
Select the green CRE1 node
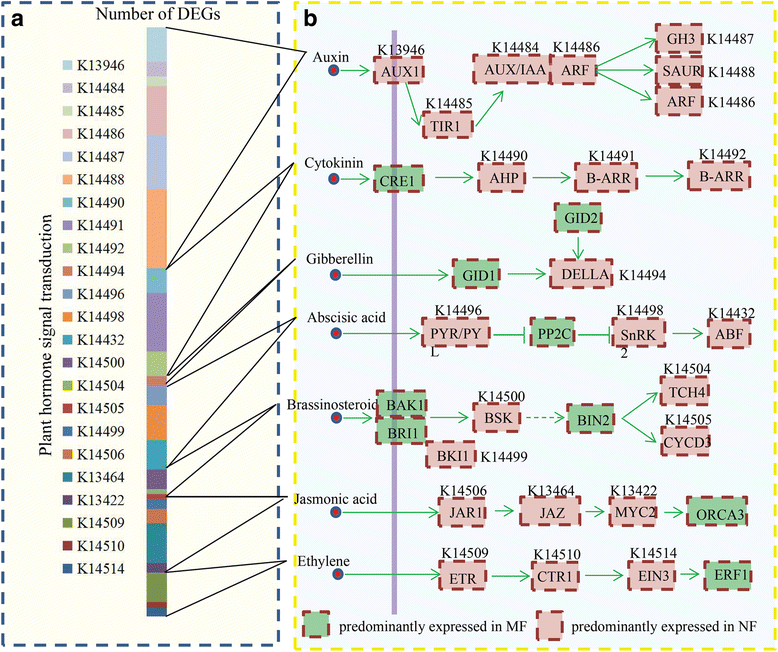pos(396,180)
